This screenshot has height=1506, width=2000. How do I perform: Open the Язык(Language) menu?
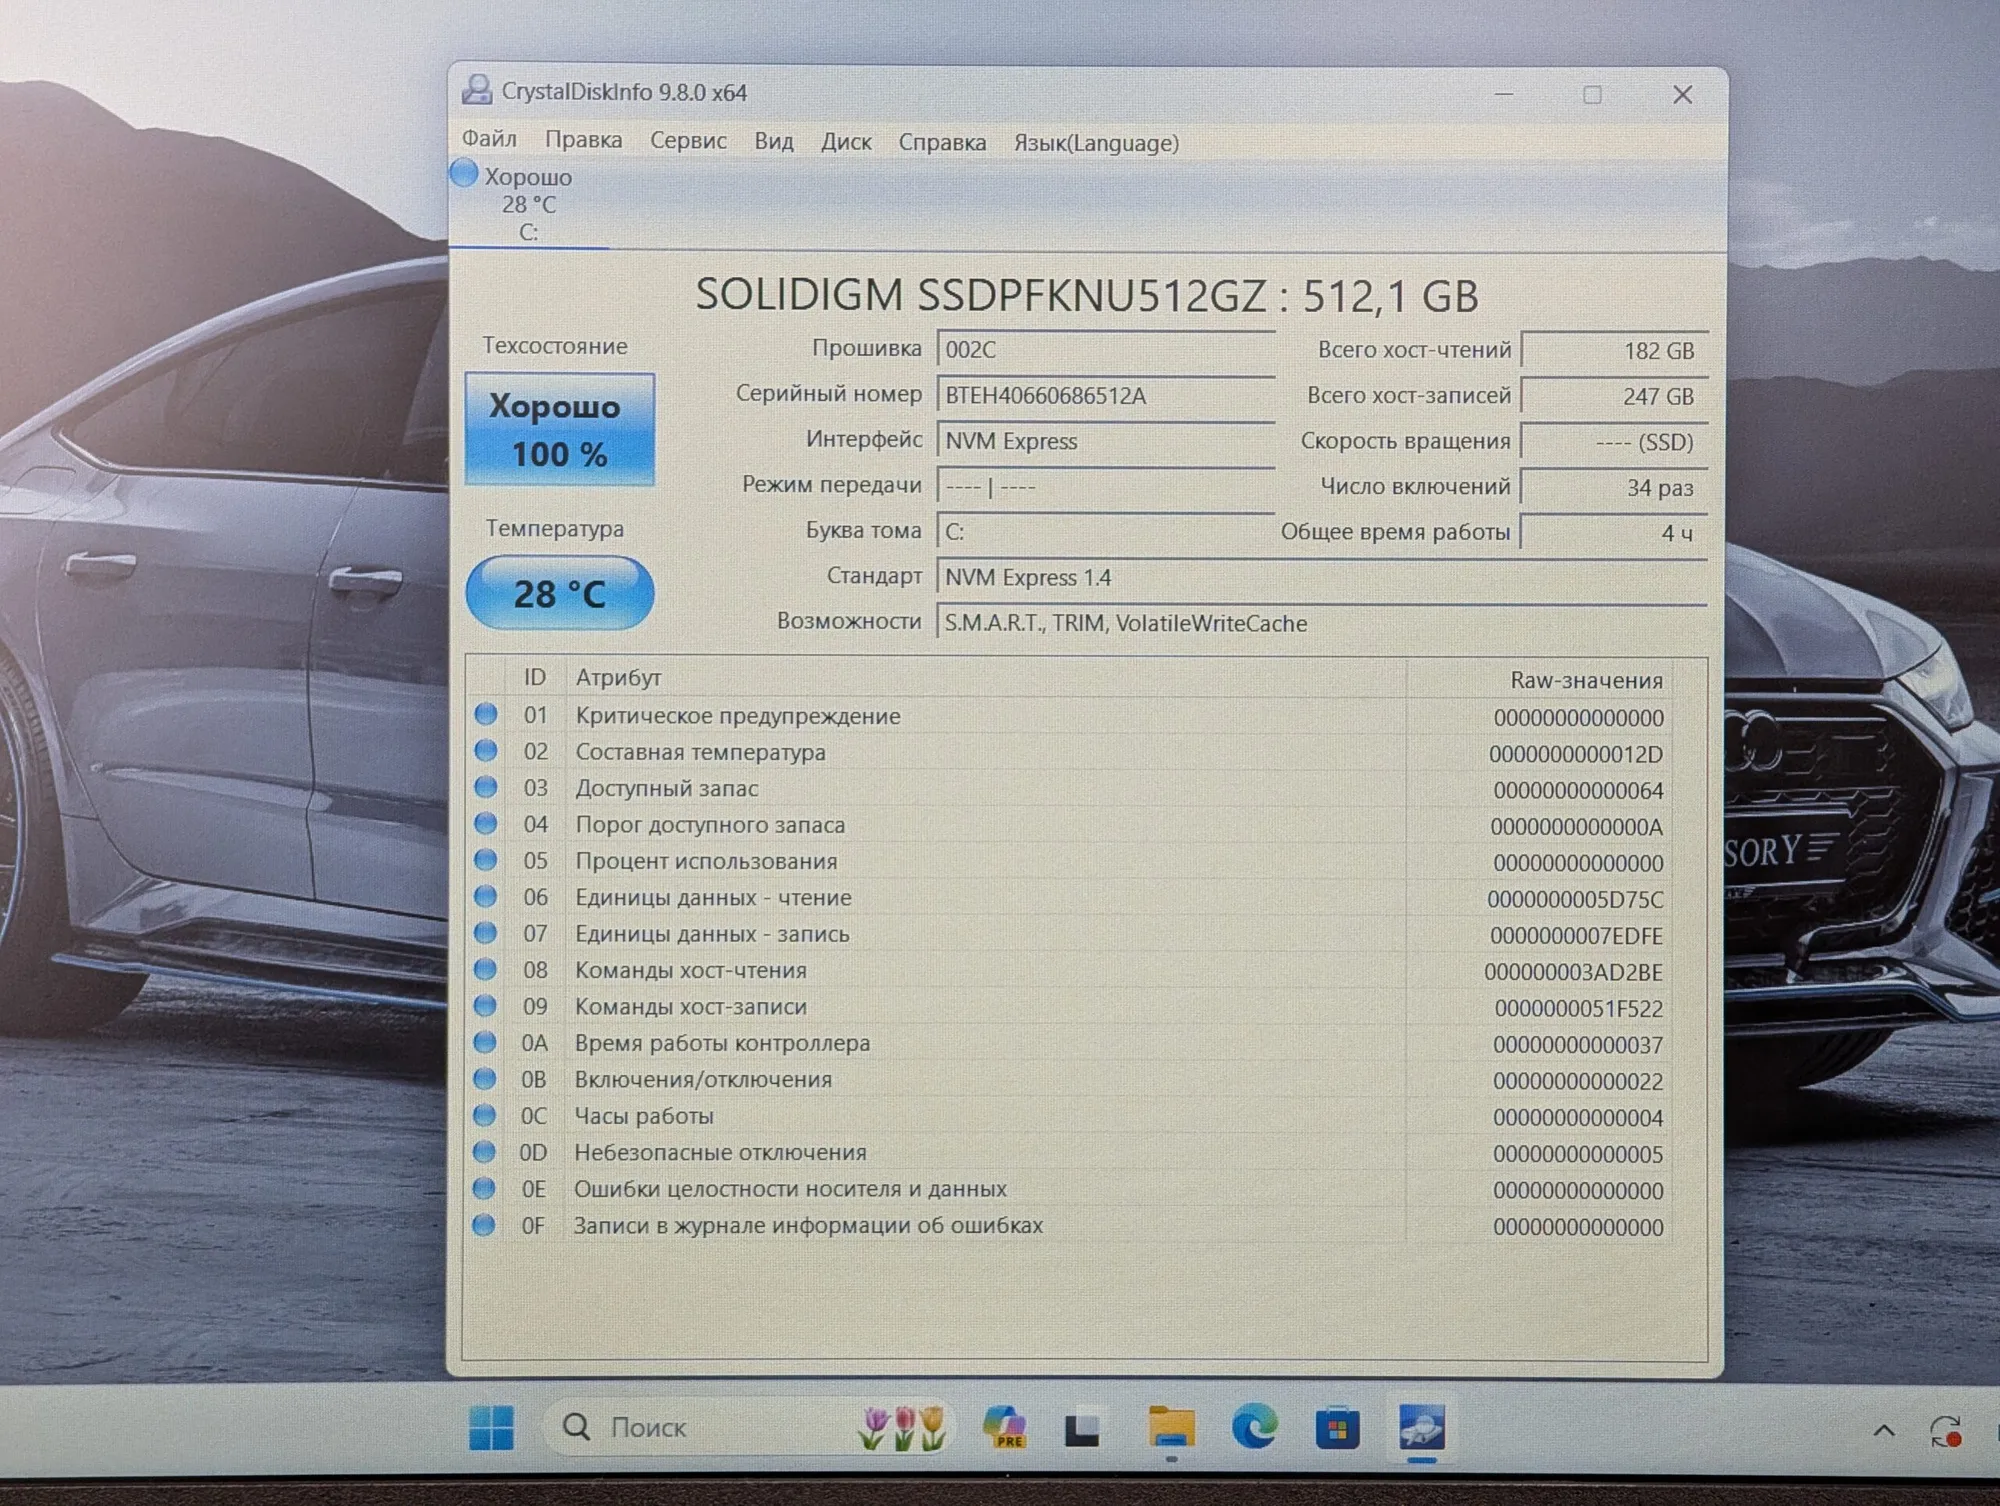pyautogui.click(x=1096, y=143)
